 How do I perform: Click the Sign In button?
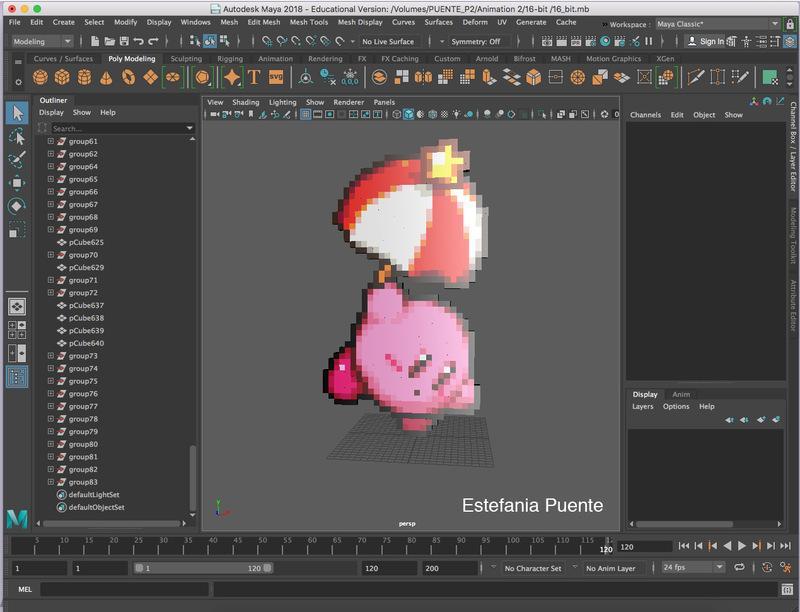tap(705, 41)
